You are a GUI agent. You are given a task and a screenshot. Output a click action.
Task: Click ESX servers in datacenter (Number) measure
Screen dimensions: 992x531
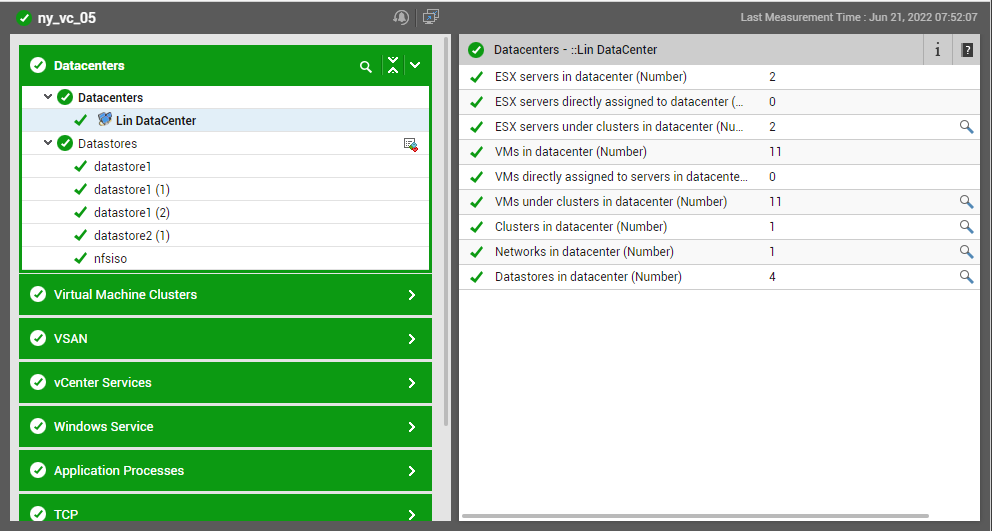(590, 77)
